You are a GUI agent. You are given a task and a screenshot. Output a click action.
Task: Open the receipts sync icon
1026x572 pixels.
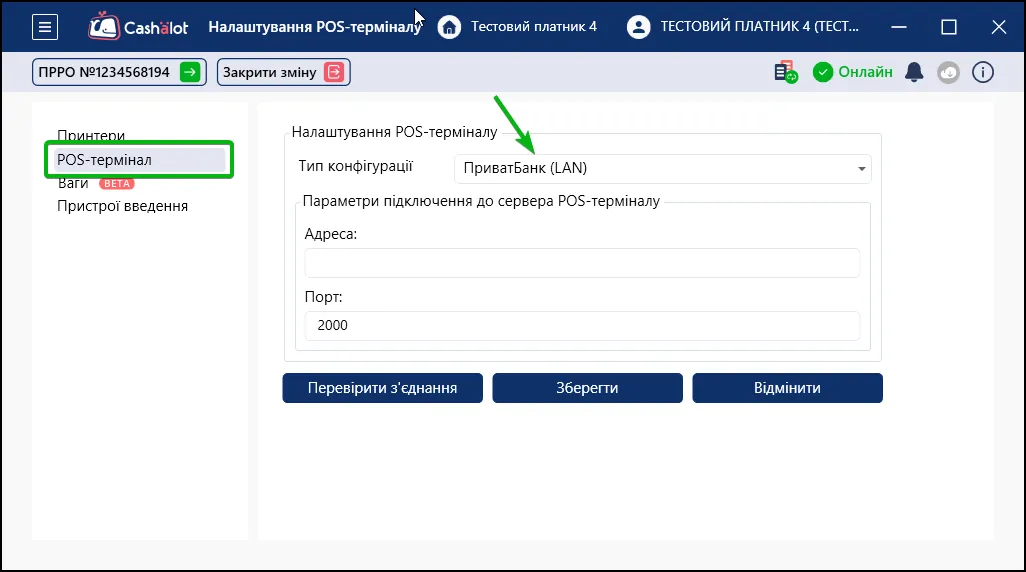[785, 72]
